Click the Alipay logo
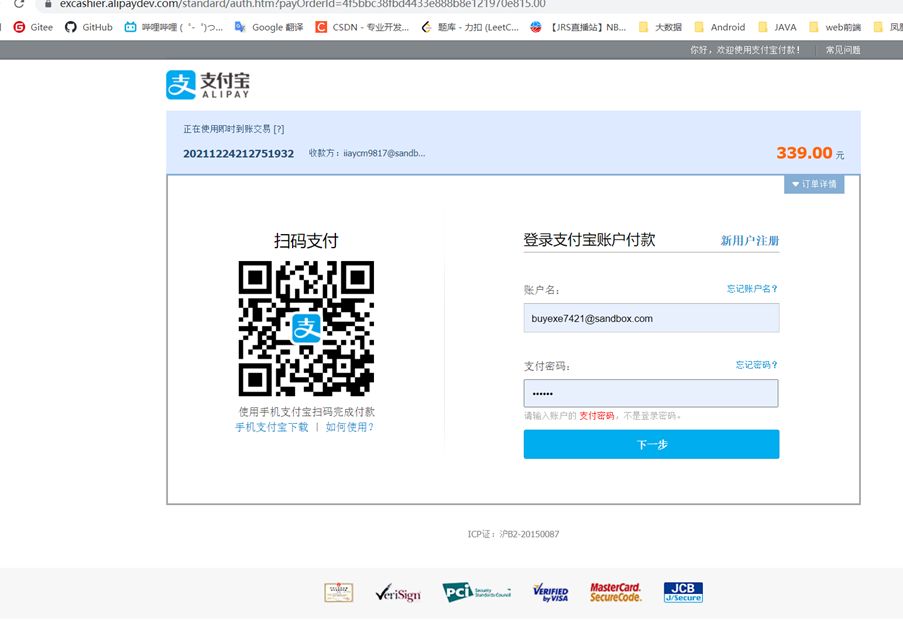 (x=208, y=85)
